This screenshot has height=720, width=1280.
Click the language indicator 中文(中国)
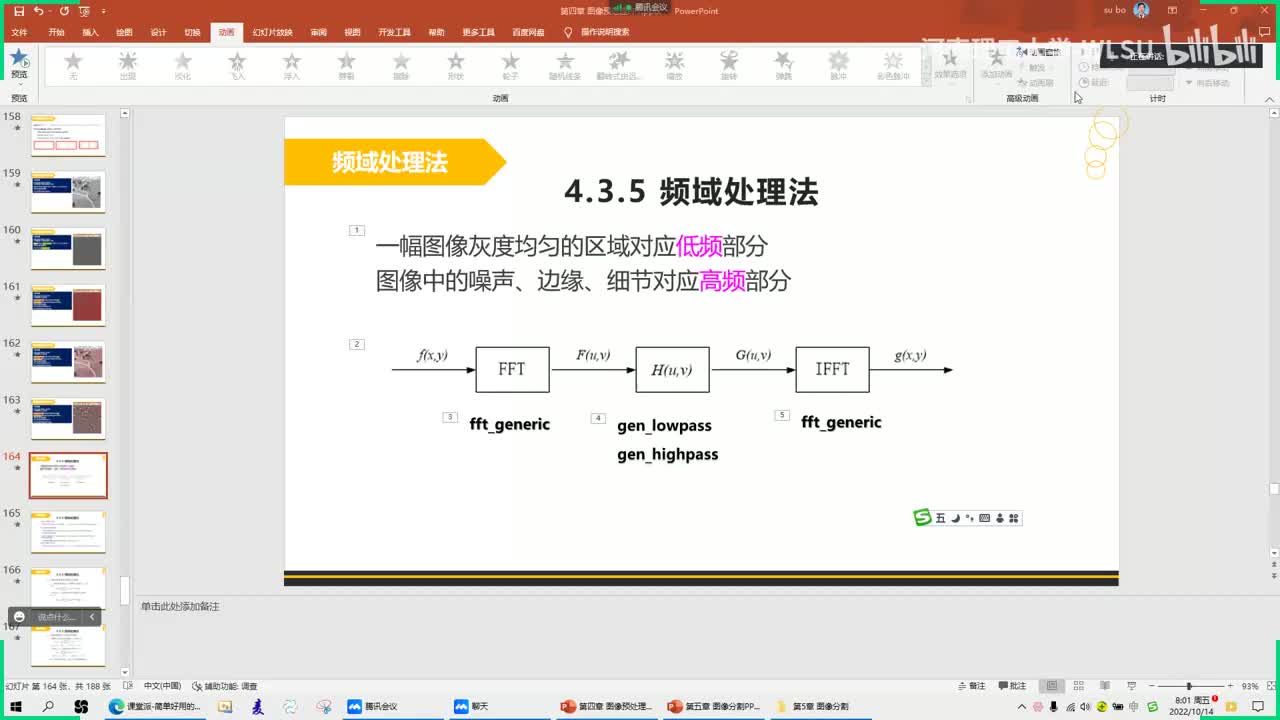coord(162,686)
